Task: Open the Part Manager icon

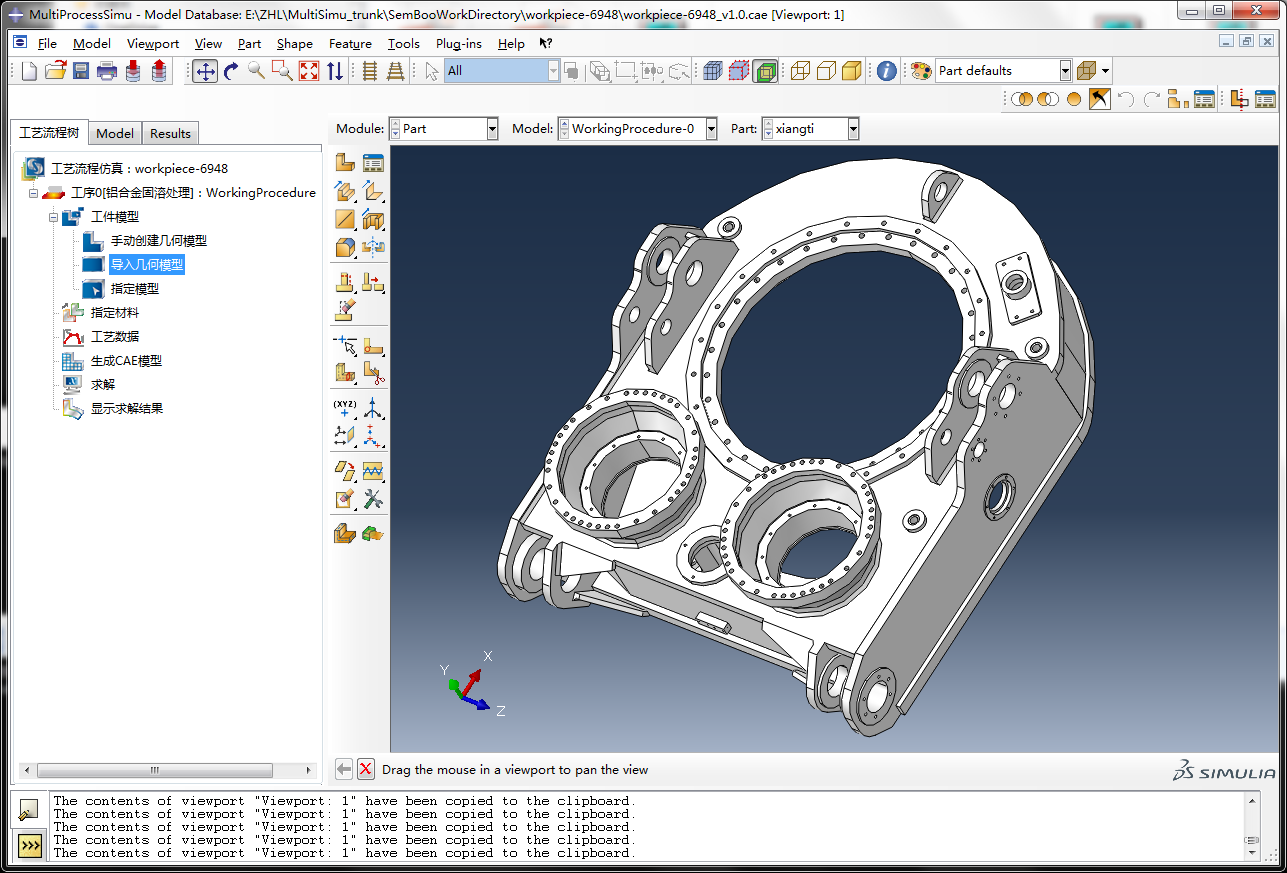Action: (373, 163)
